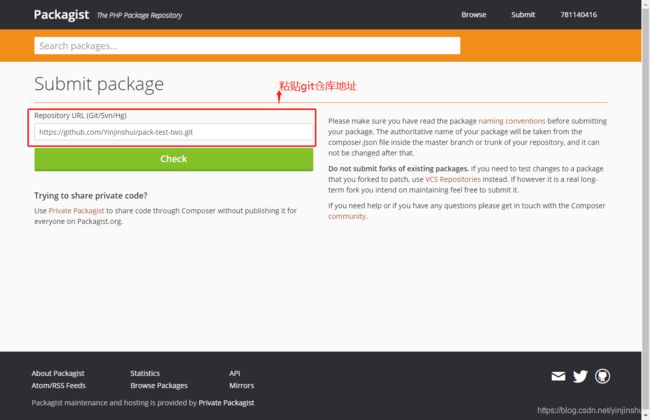The height and width of the screenshot is (420, 650).
Task: Open Private Packagist link in footer credit
Action: 226,403
